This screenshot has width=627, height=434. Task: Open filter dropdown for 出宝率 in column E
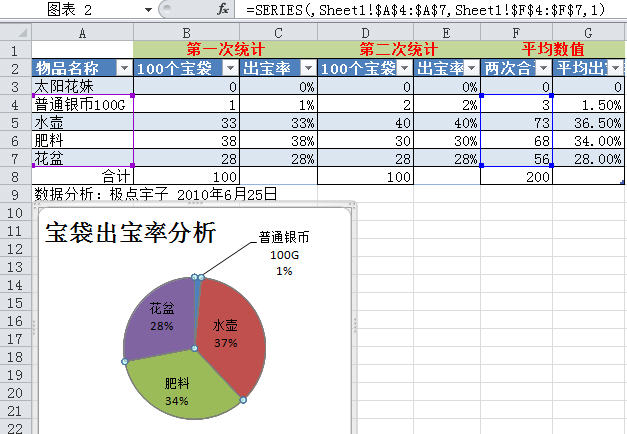pos(471,68)
